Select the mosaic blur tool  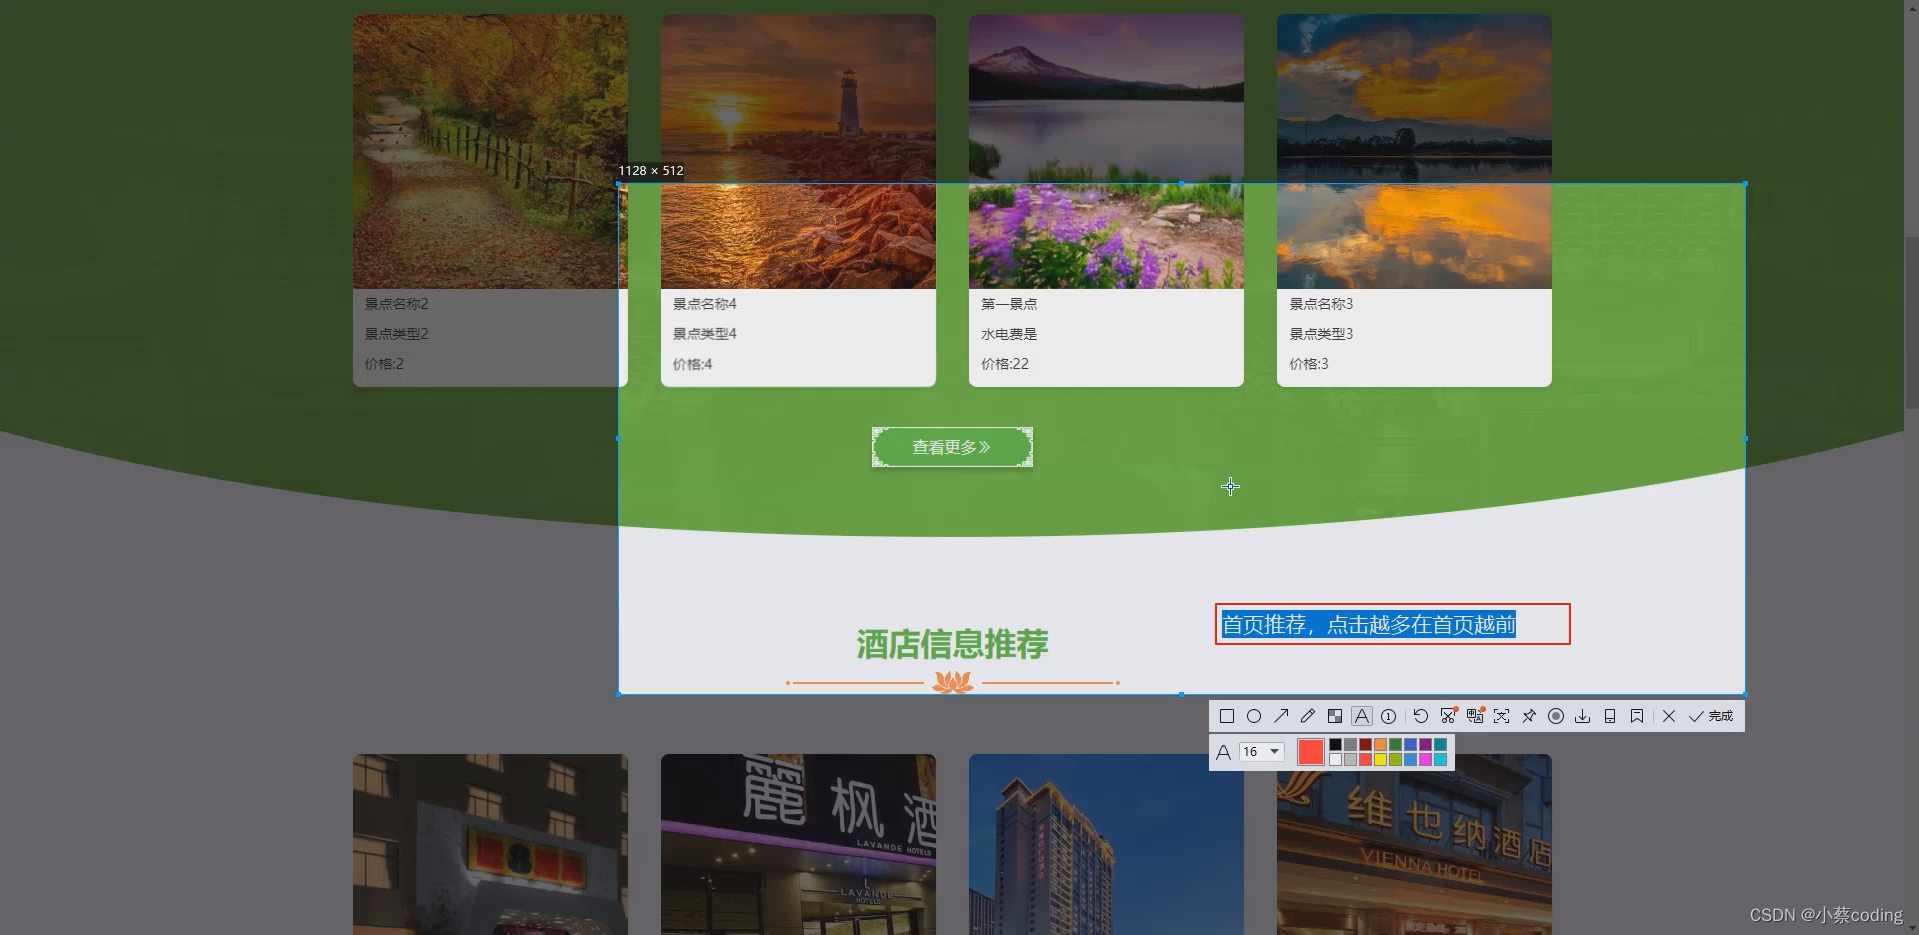(x=1335, y=716)
